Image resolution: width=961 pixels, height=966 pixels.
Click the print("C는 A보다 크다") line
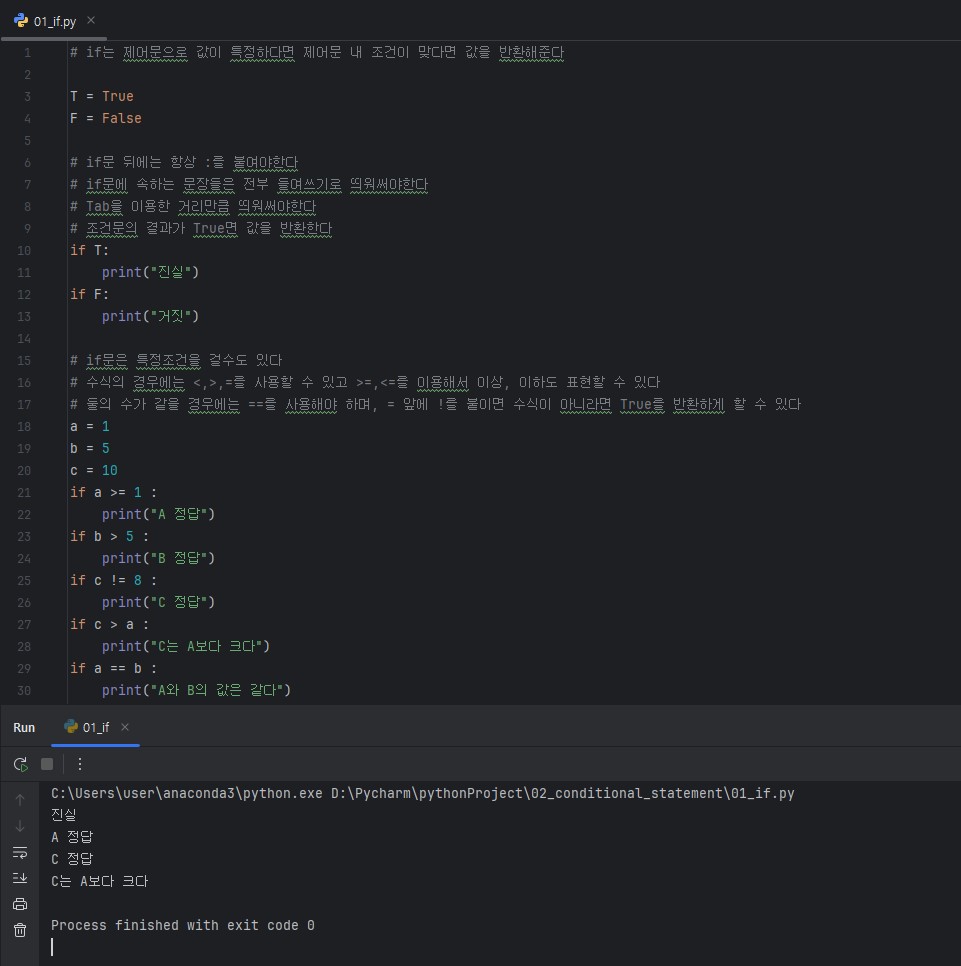[x=186, y=646]
